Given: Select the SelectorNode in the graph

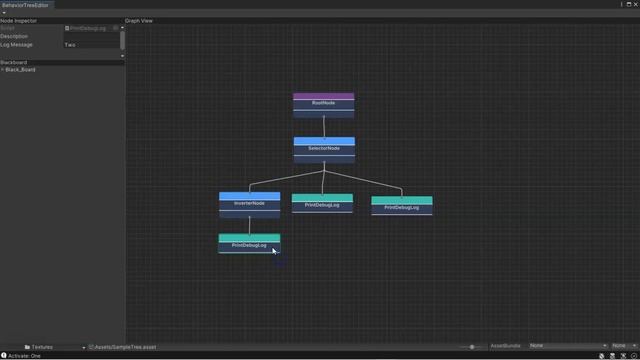Looking at the screenshot, I should click(324, 150).
